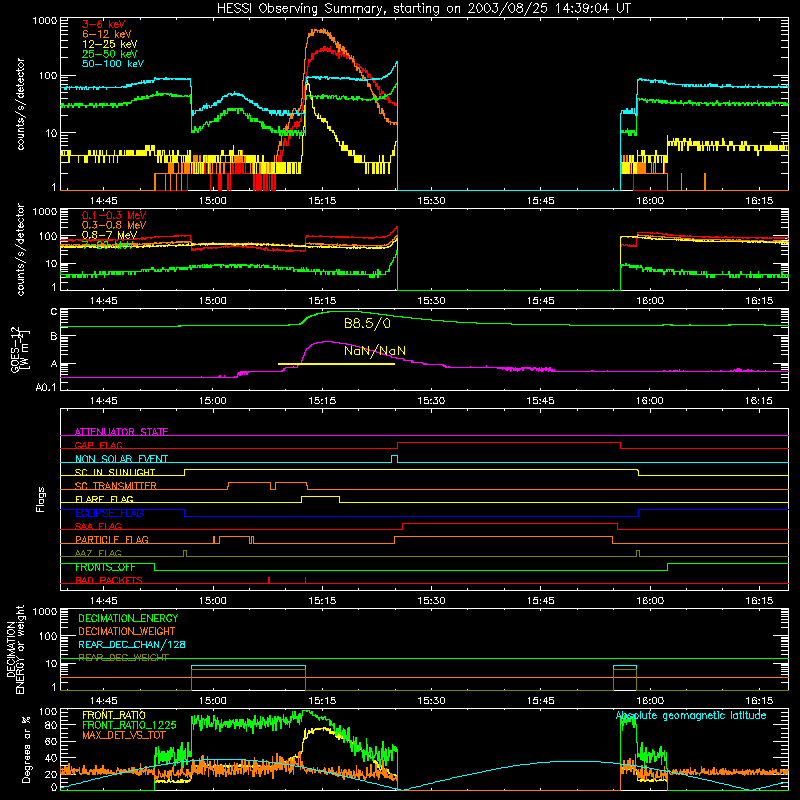
Task: Select the ECLIPSE_FLAG label
Action: pos(109,513)
